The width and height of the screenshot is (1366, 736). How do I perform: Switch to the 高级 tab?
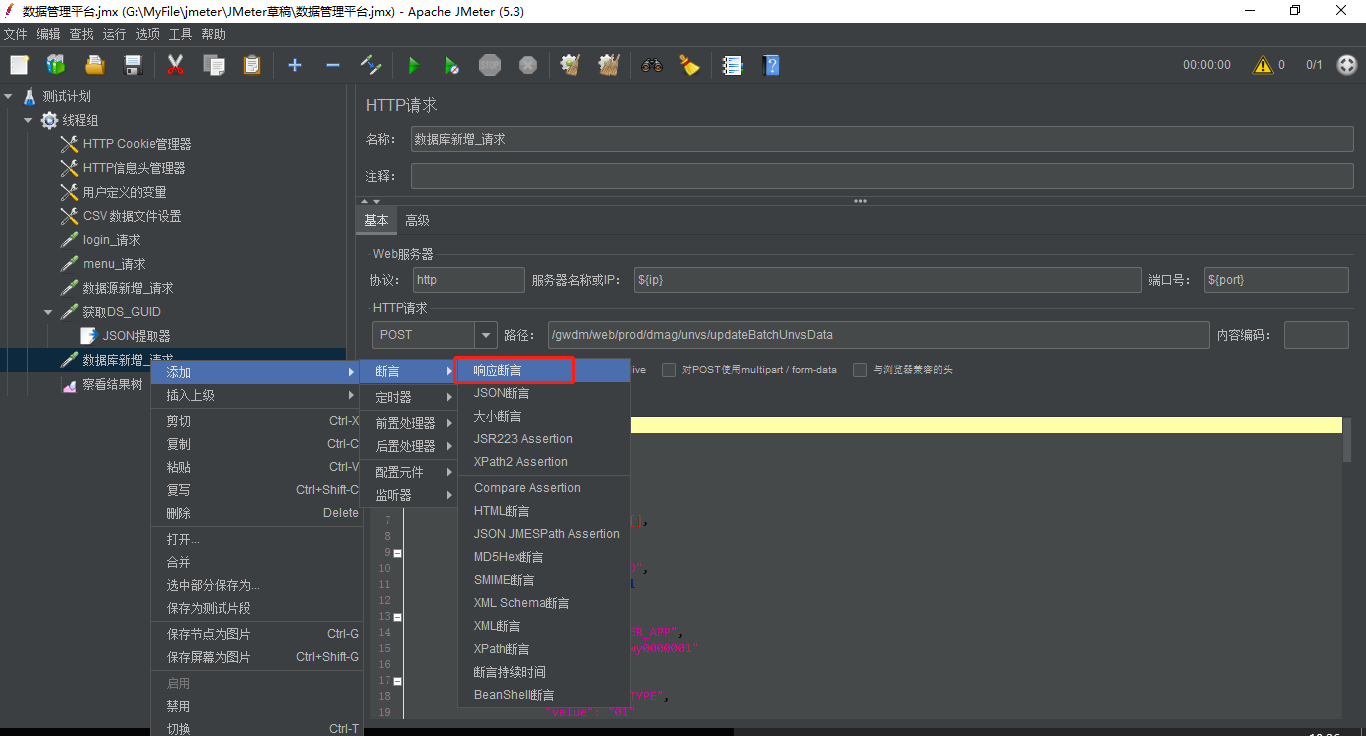point(417,220)
